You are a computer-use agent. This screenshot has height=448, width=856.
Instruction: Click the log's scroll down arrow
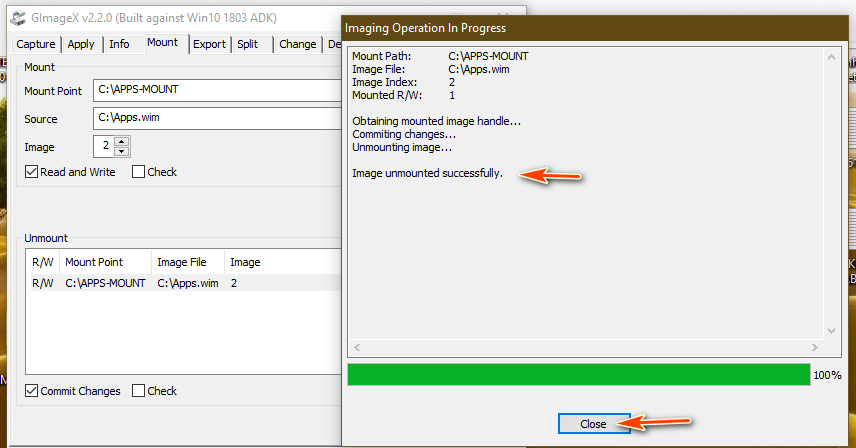pos(831,331)
